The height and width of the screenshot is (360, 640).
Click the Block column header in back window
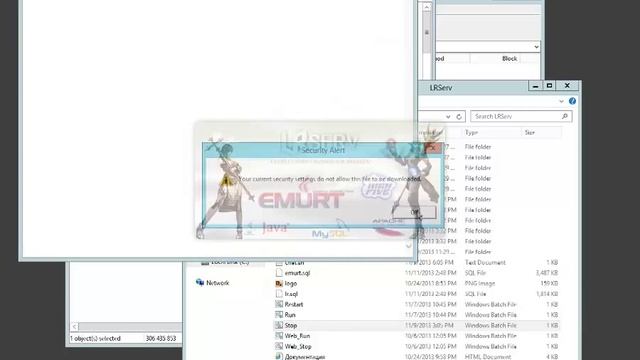click(509, 59)
